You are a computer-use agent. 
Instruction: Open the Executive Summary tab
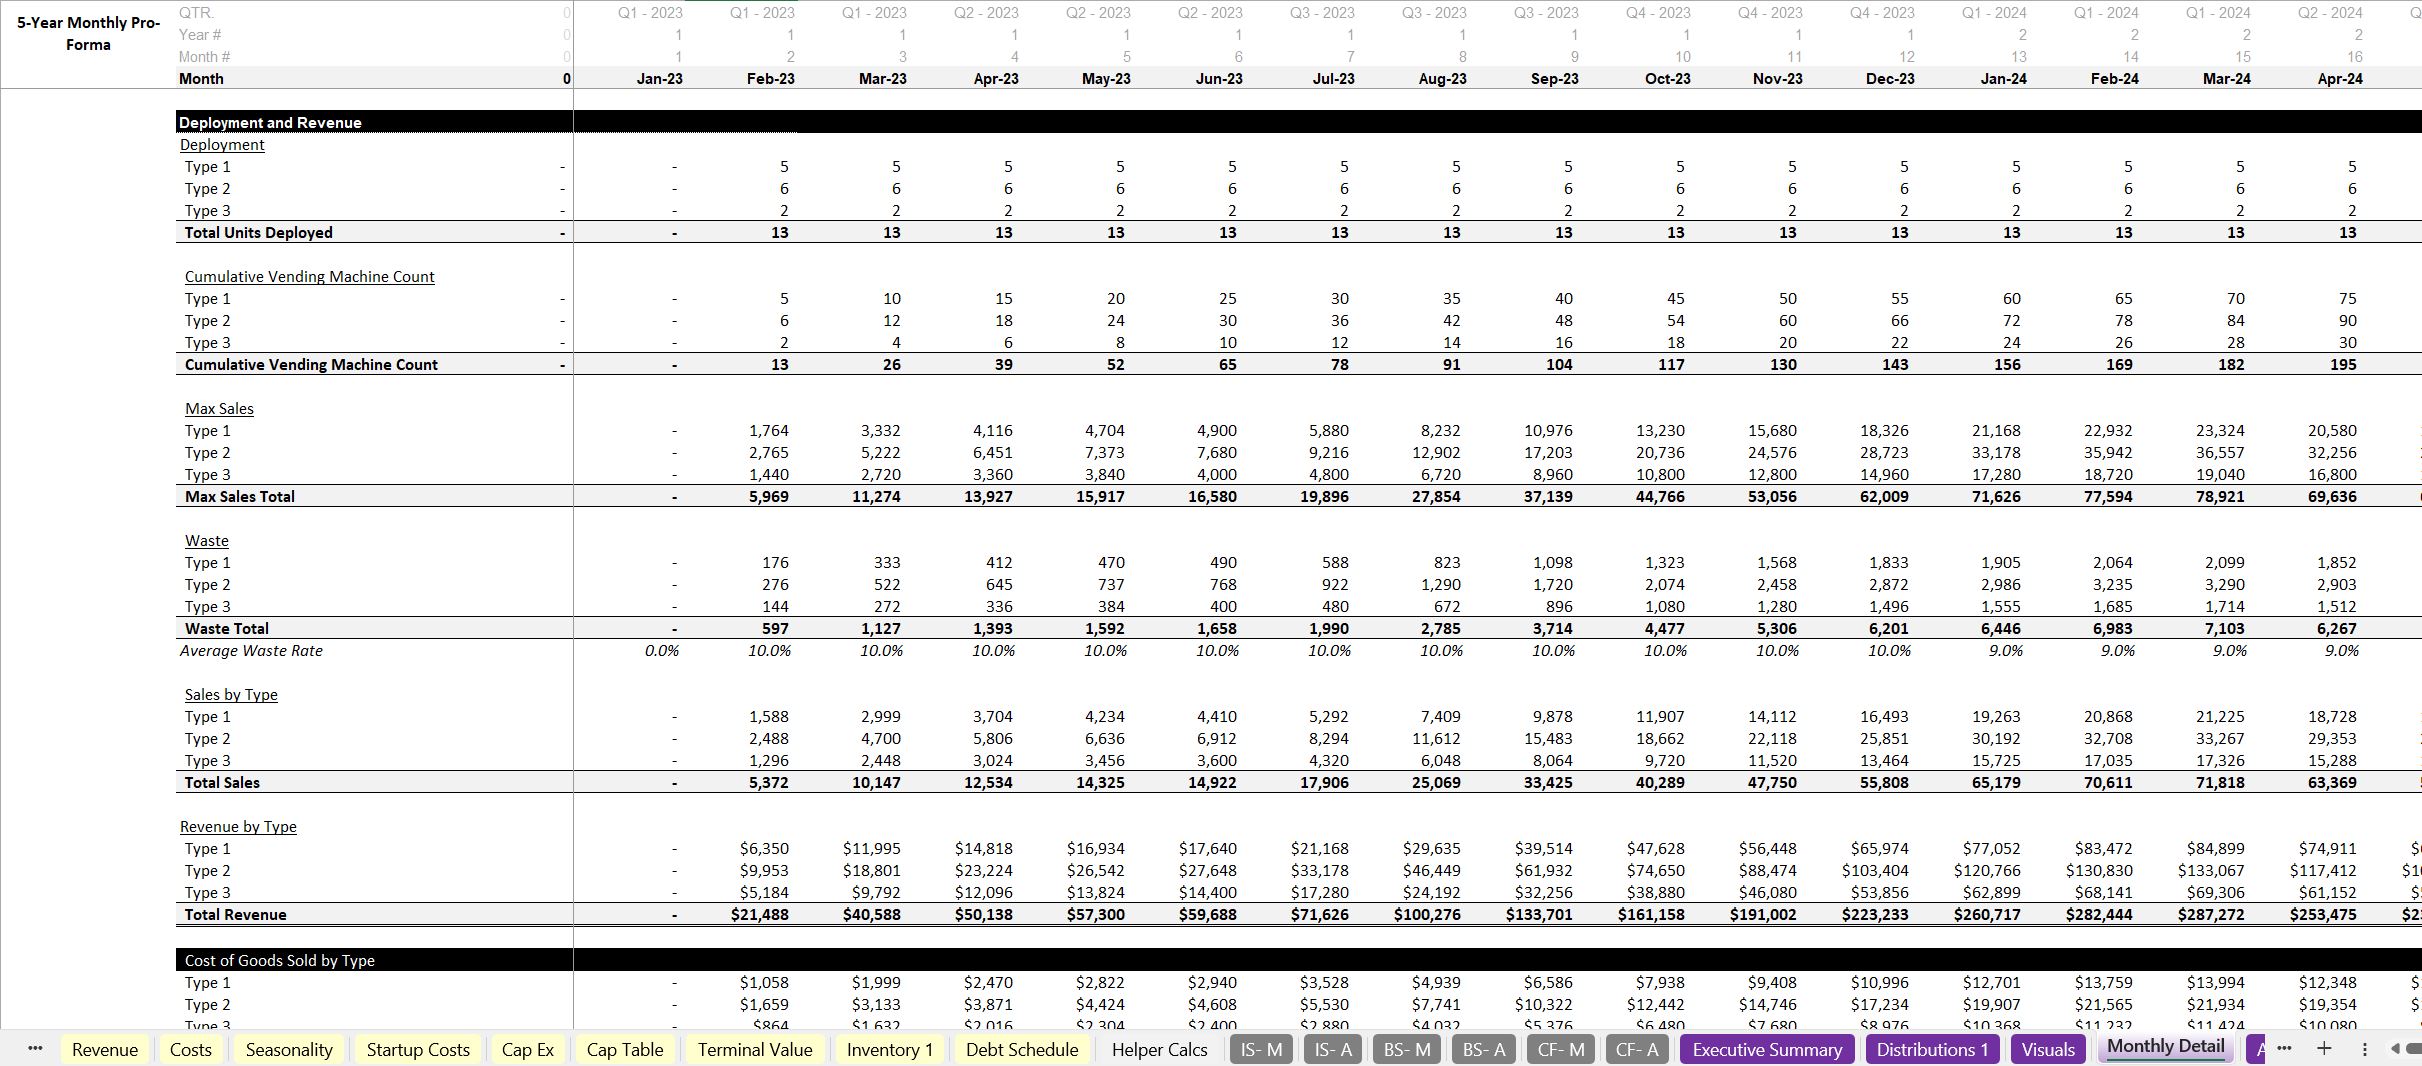[x=1767, y=1049]
